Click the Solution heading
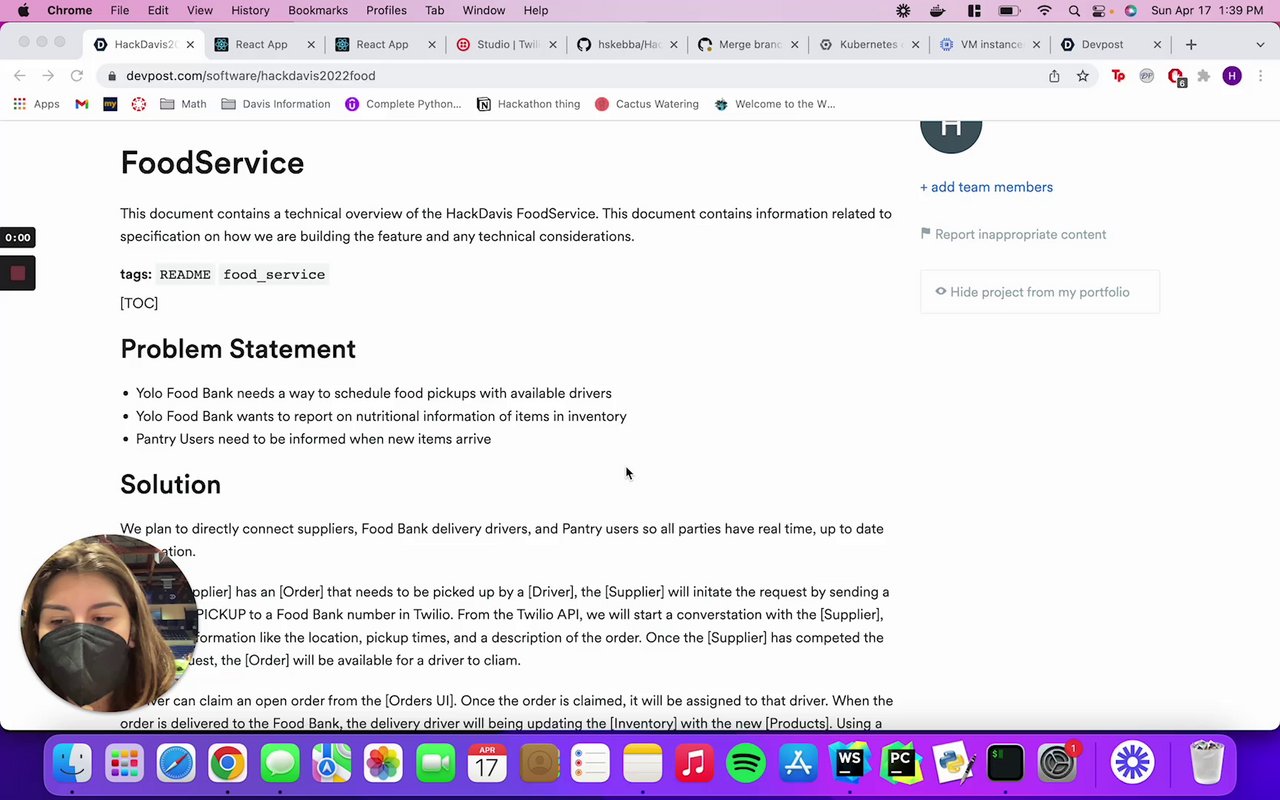Image resolution: width=1280 pixels, height=800 pixels. coord(170,485)
